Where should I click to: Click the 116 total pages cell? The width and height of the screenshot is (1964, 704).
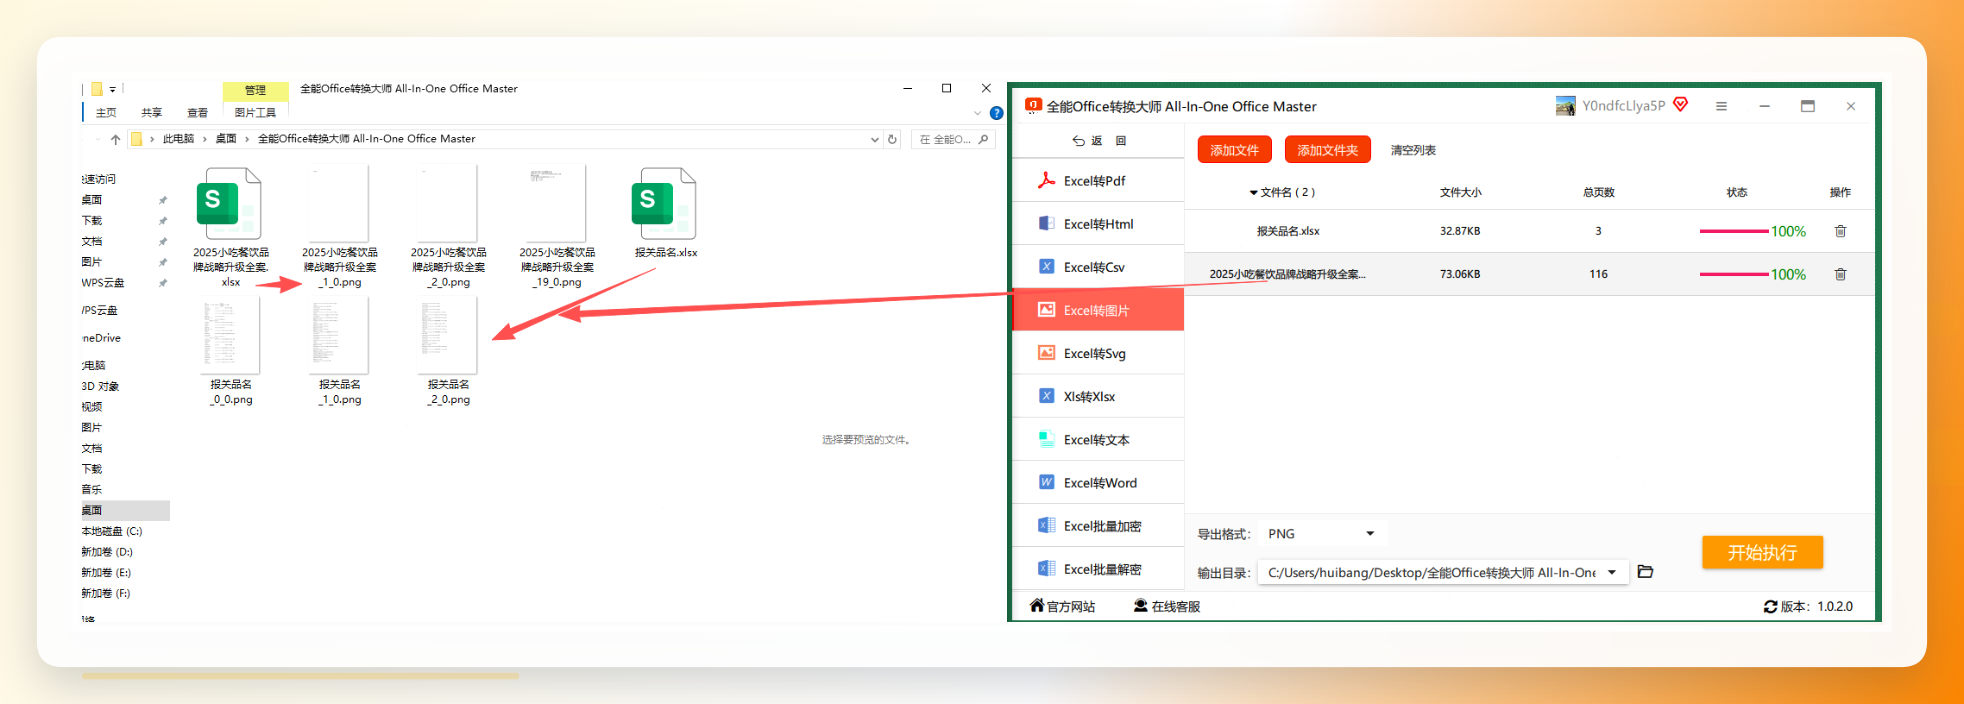(1598, 274)
